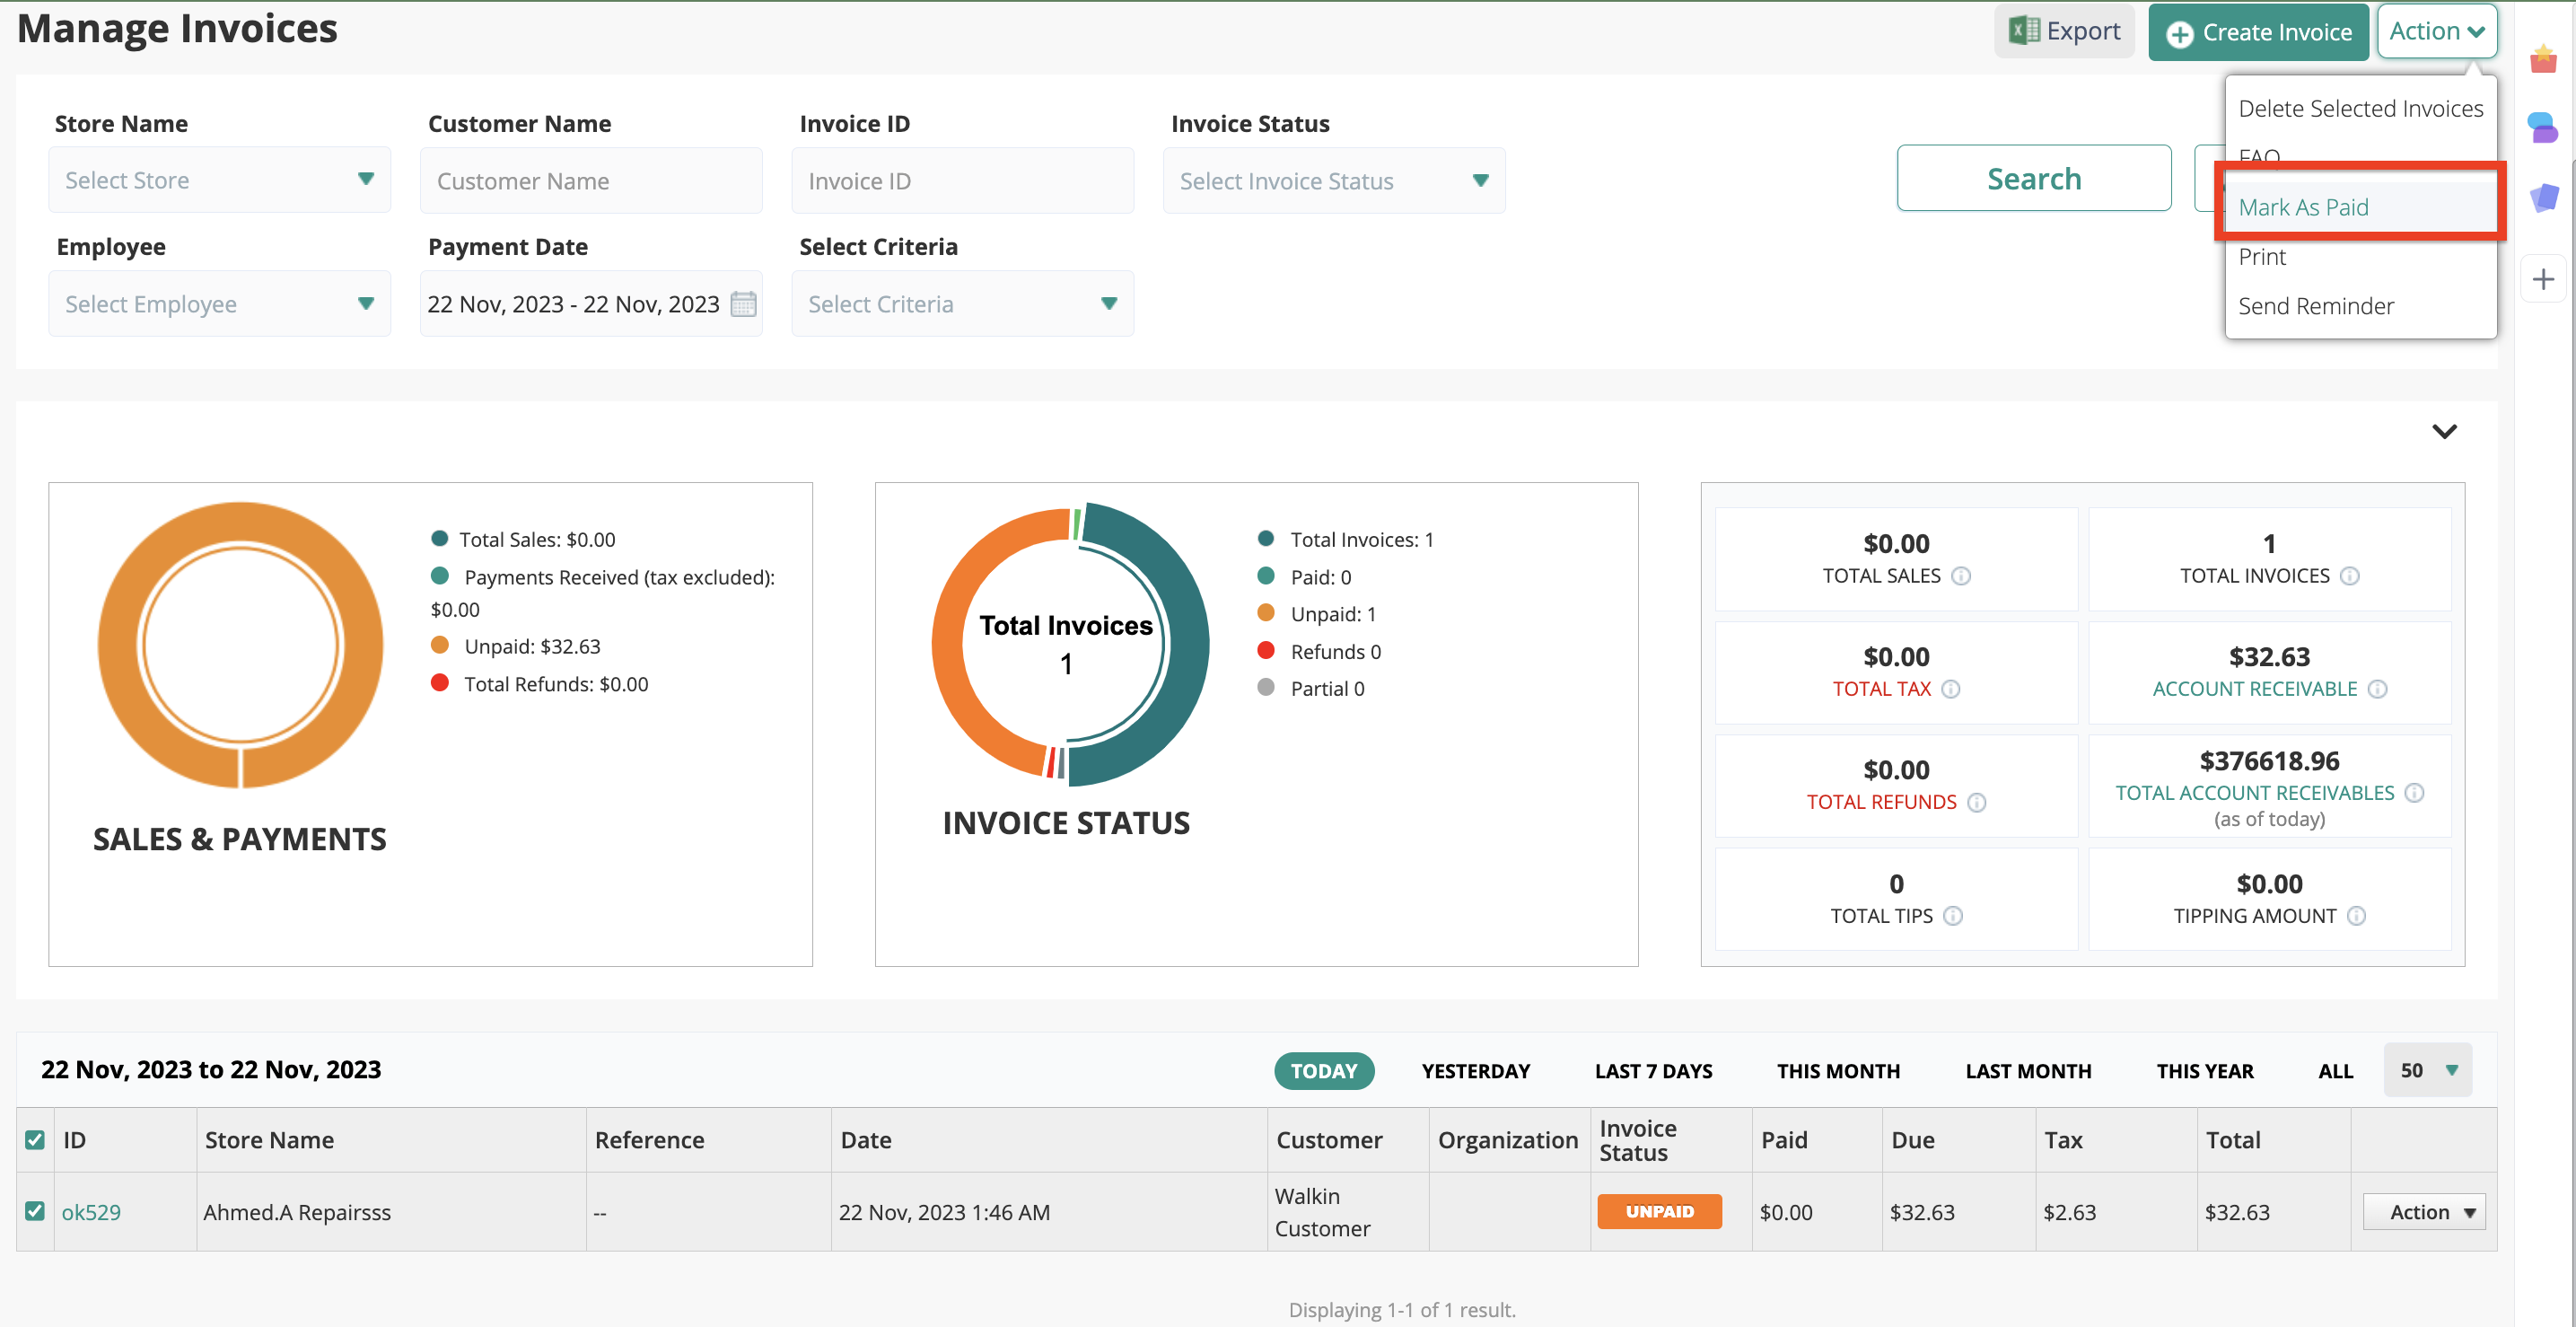Select the LAST 7 DAYS filter
The image size is (2576, 1327).
1652,1070
